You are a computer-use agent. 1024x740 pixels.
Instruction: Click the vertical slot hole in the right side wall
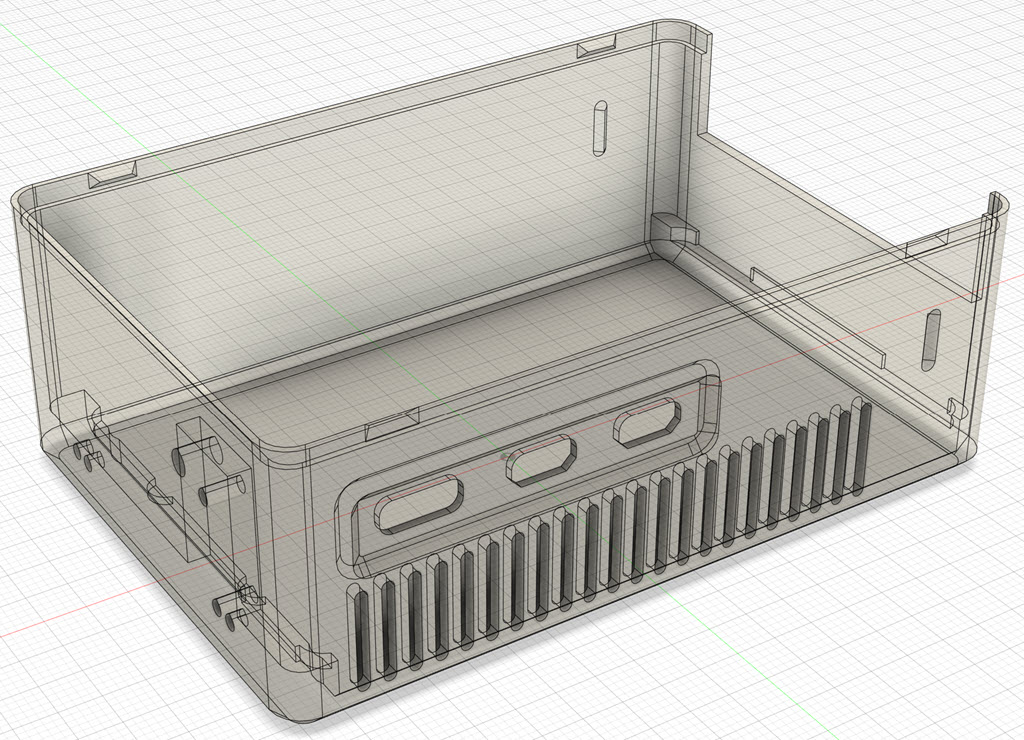(x=931, y=341)
